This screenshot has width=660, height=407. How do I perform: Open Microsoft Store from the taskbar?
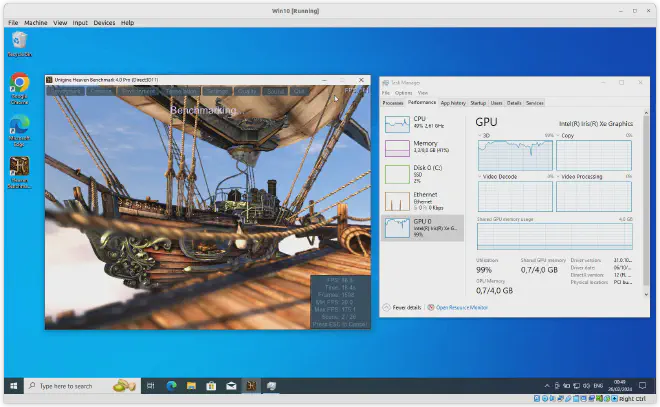pyautogui.click(x=211, y=385)
